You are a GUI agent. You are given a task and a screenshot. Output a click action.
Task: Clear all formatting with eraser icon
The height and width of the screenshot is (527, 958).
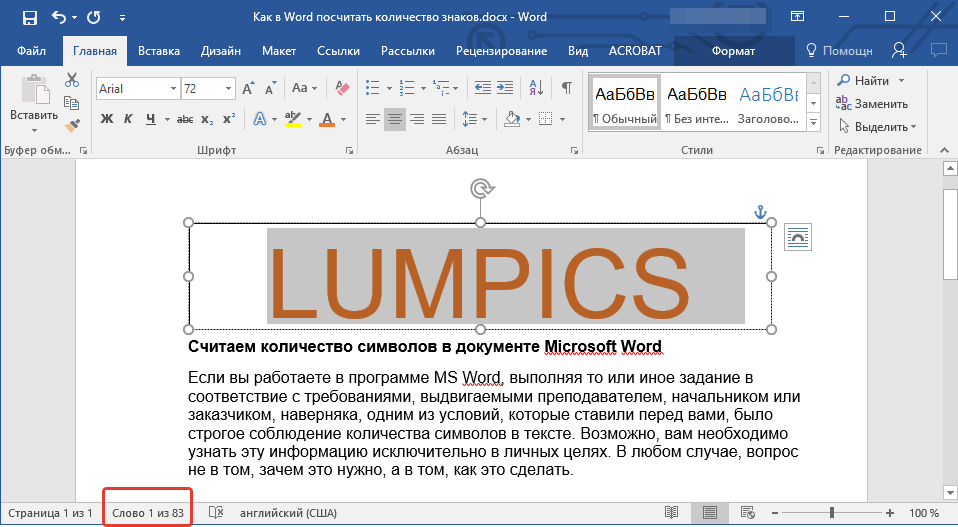coord(343,89)
